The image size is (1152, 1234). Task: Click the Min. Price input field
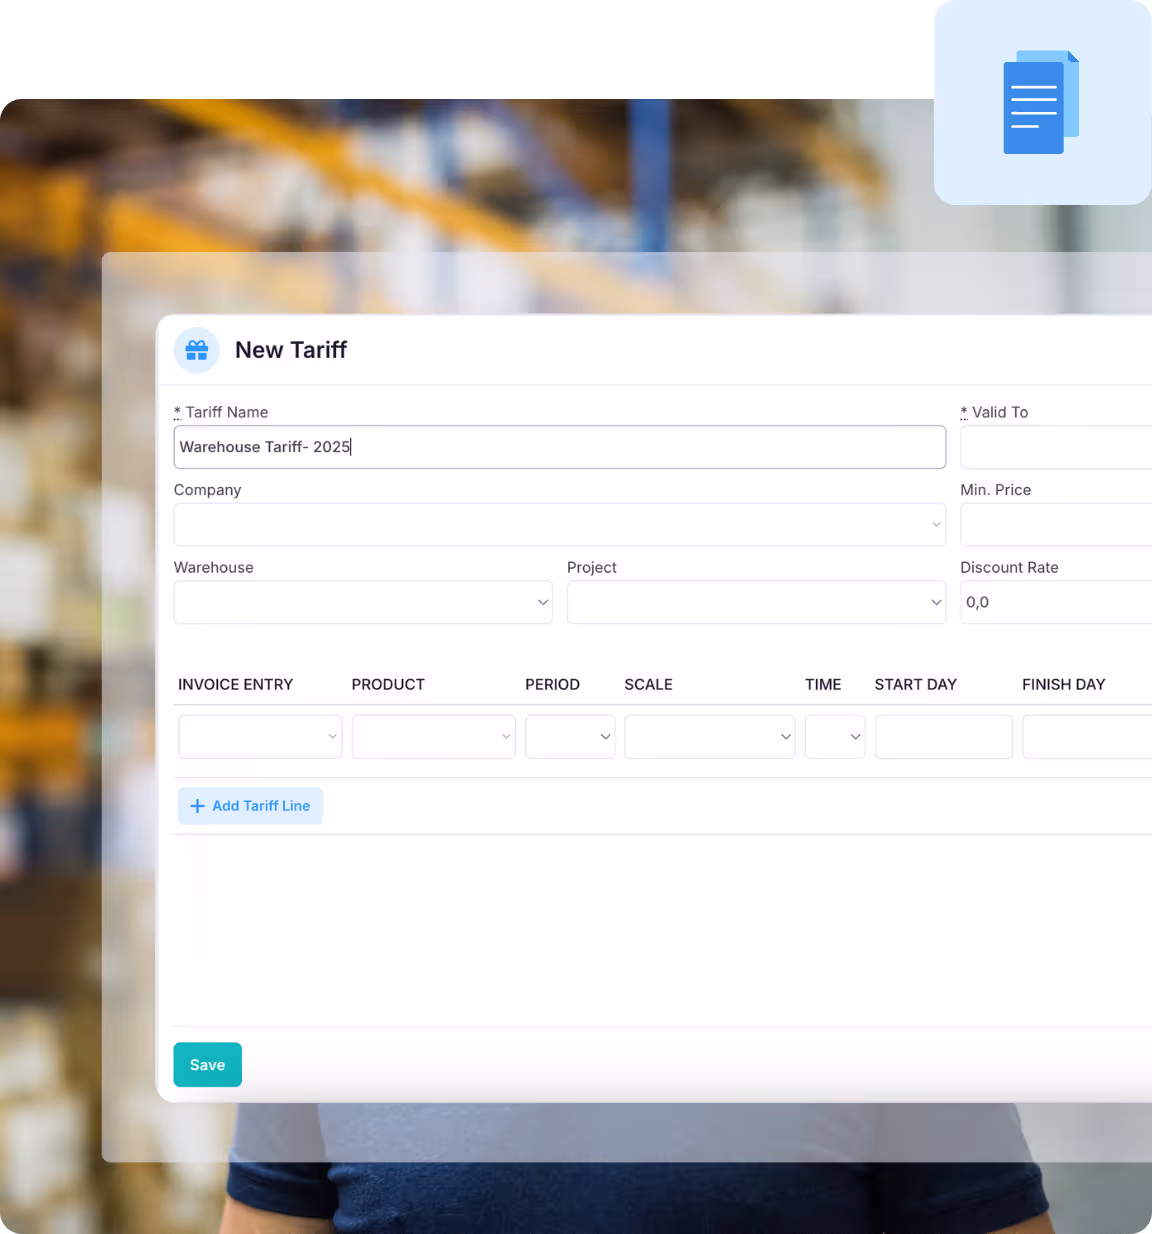(1056, 525)
